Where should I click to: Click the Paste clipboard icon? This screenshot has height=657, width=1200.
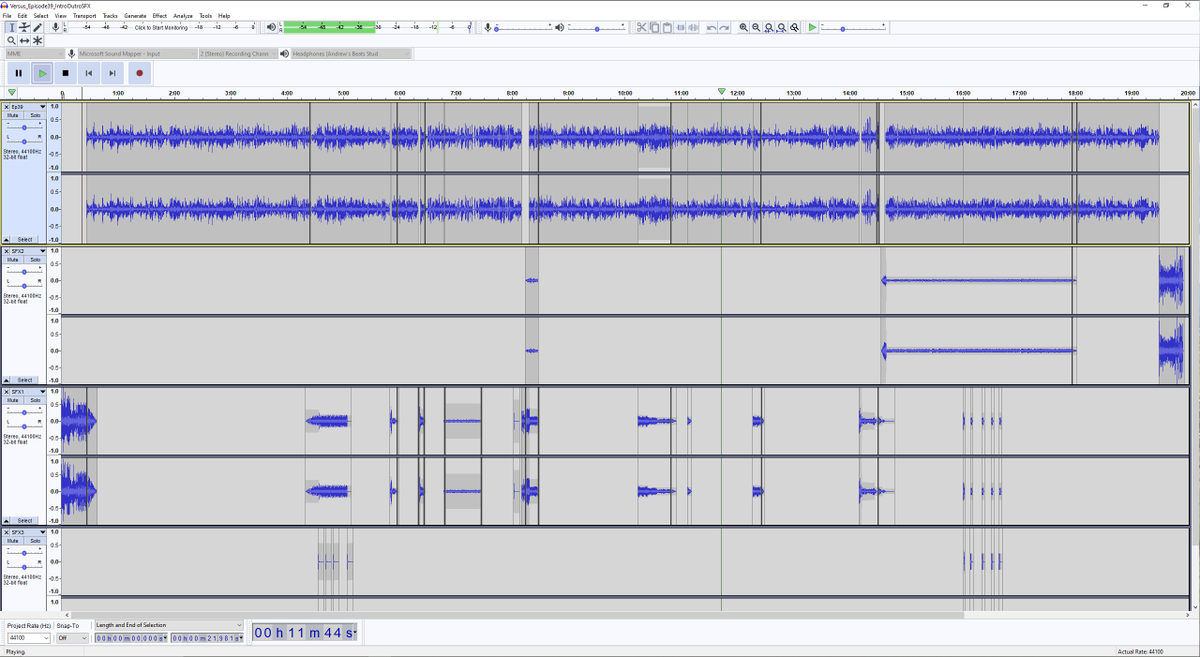tap(667, 27)
